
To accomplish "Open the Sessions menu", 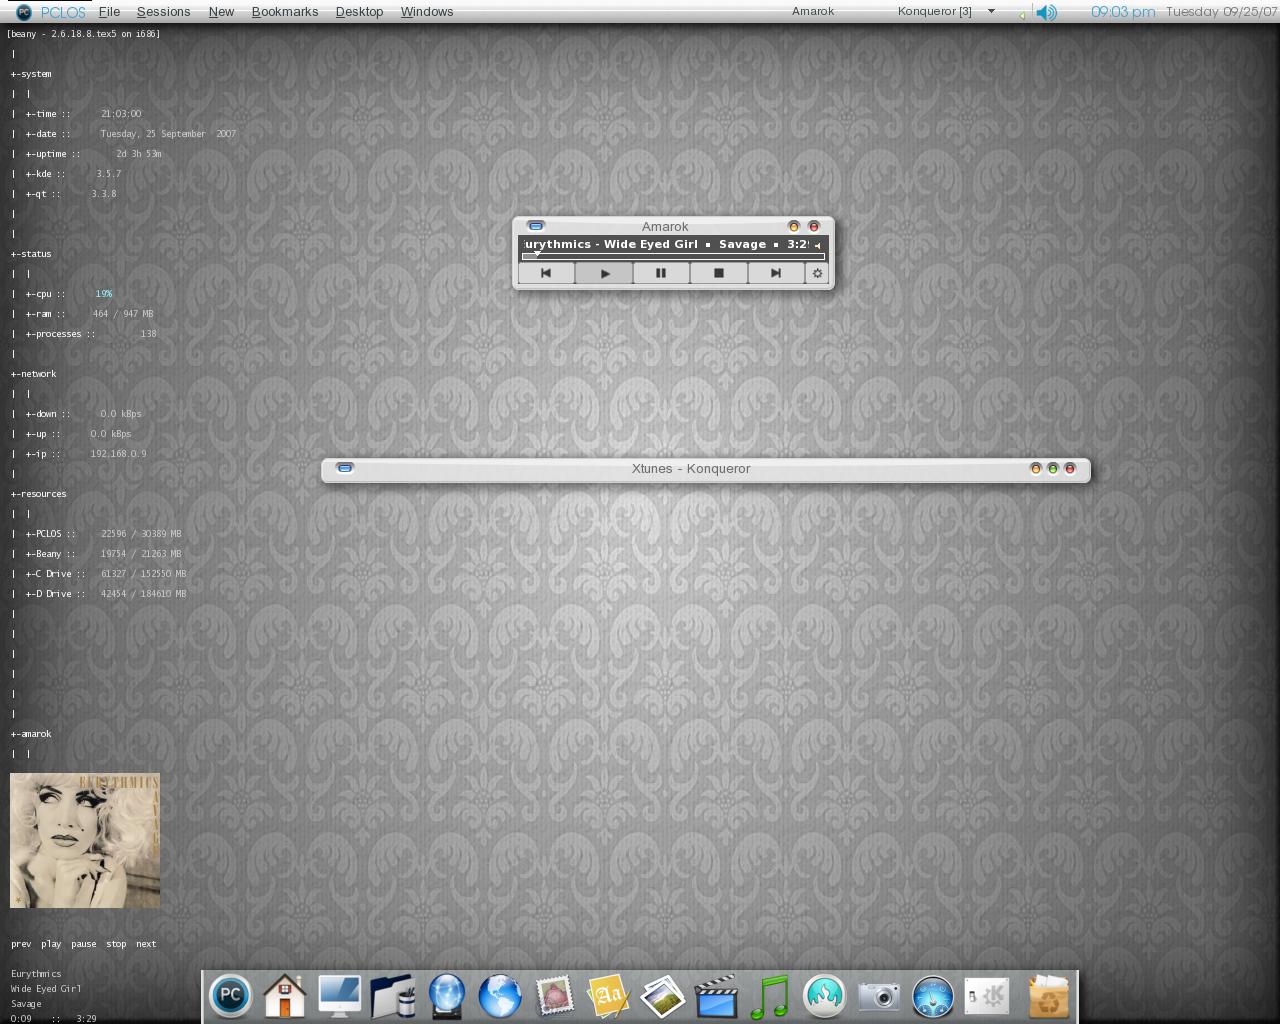I will (163, 12).
